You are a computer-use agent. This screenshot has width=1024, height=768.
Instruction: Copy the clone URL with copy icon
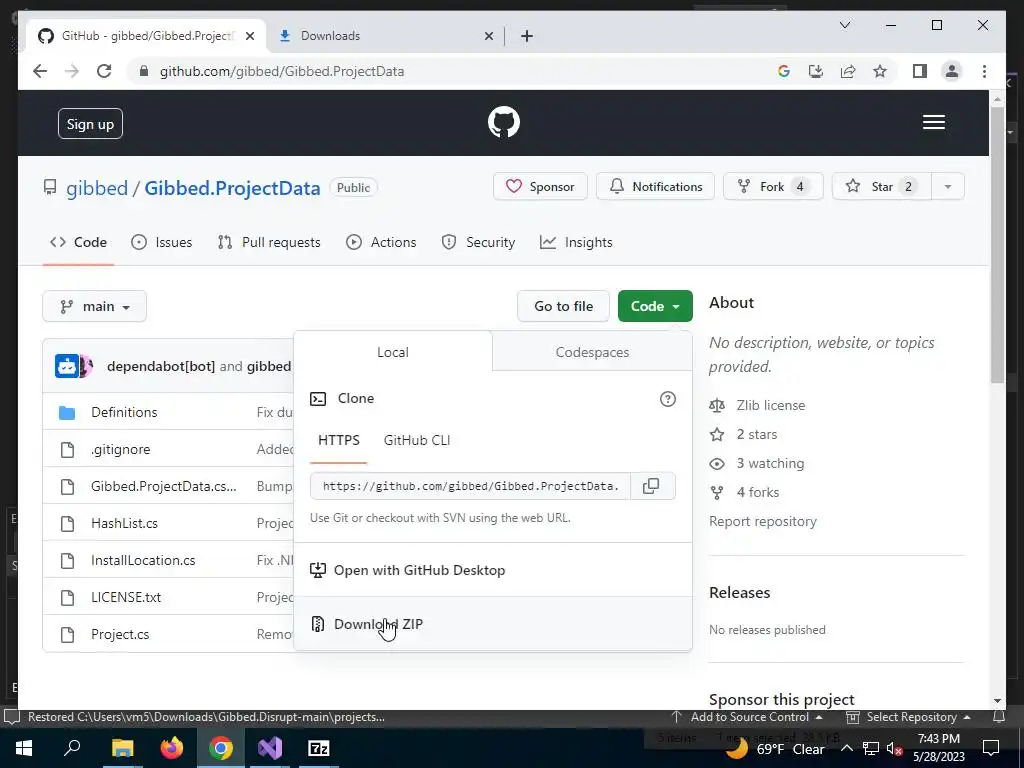[652, 486]
